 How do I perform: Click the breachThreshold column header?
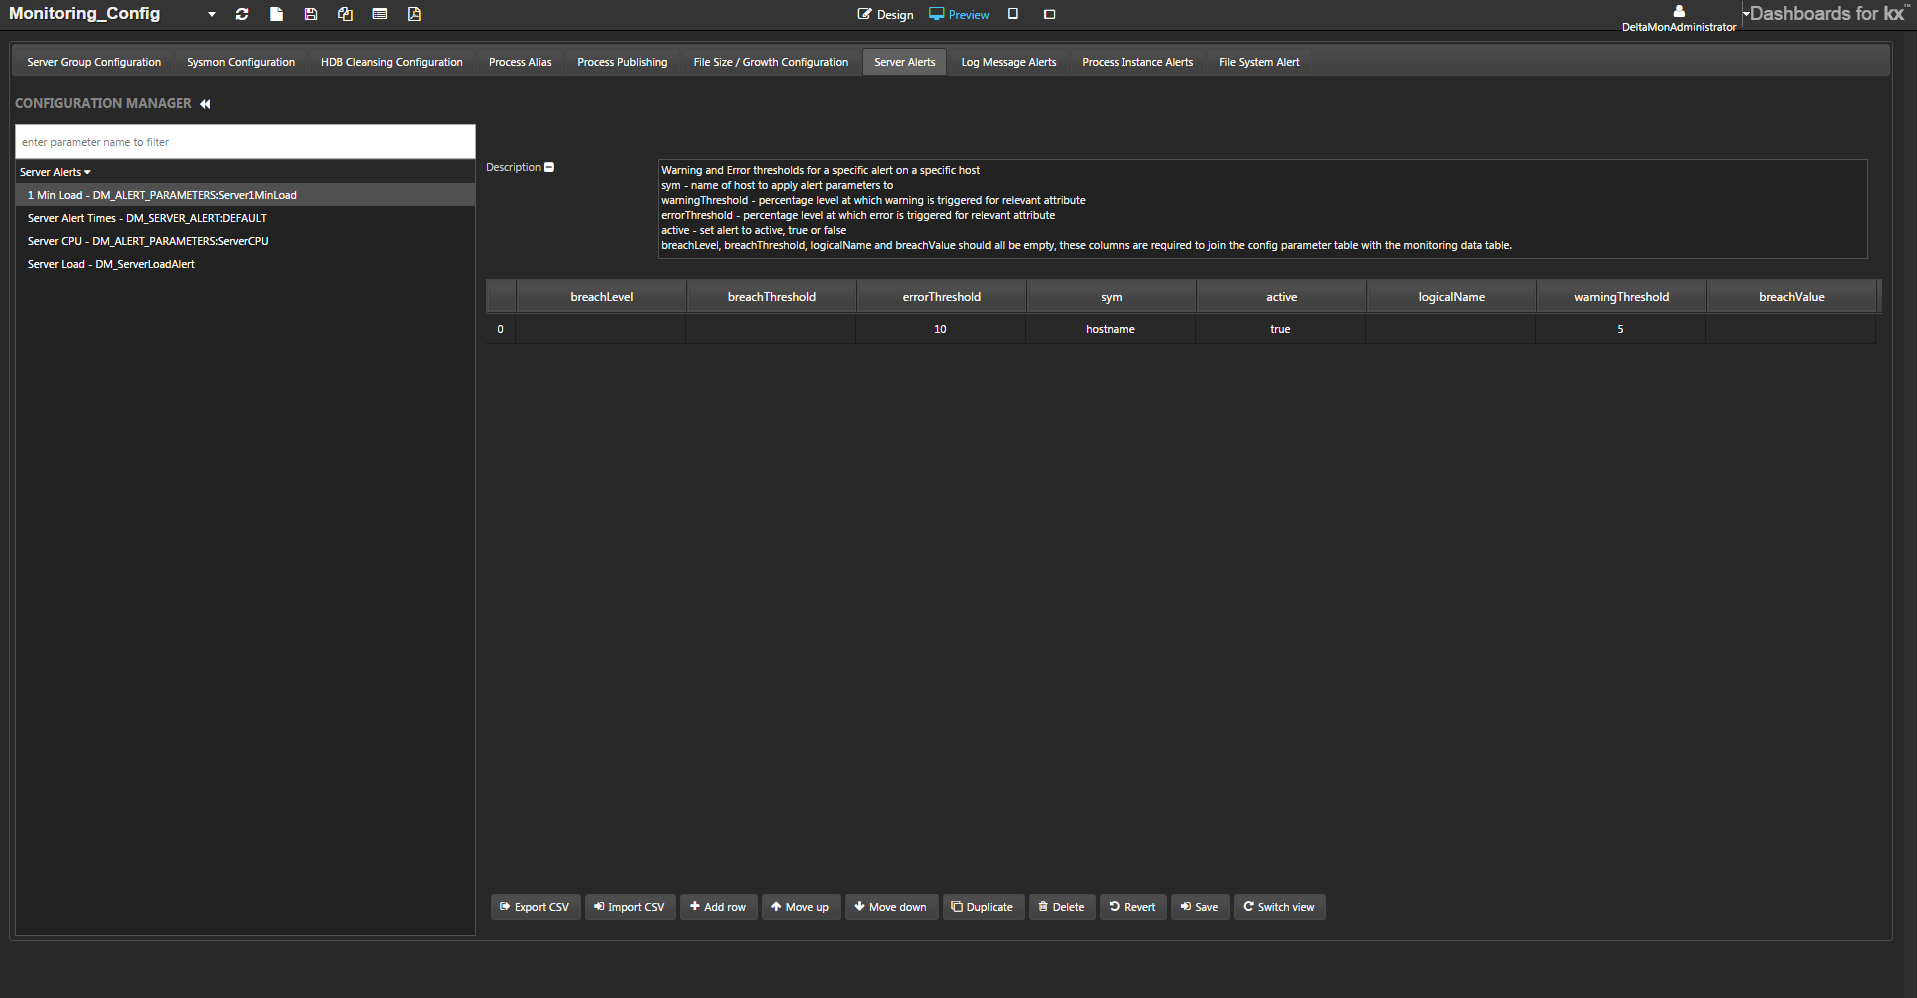[x=772, y=297]
